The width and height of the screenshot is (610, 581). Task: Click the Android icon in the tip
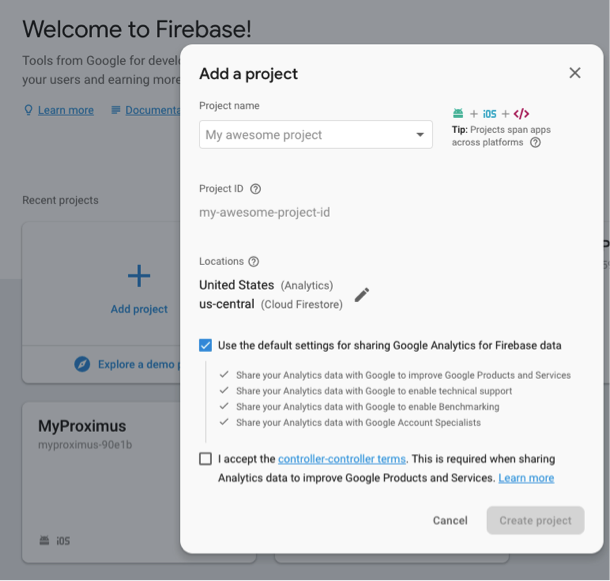[x=458, y=114]
